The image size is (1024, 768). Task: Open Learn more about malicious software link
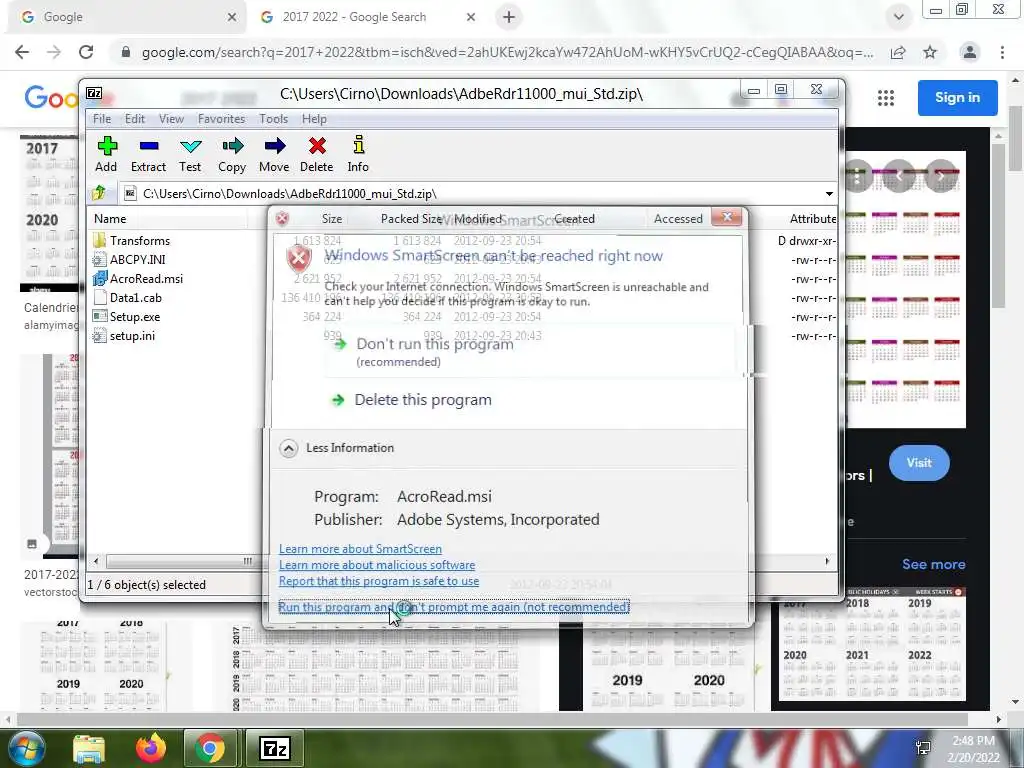tap(377, 565)
